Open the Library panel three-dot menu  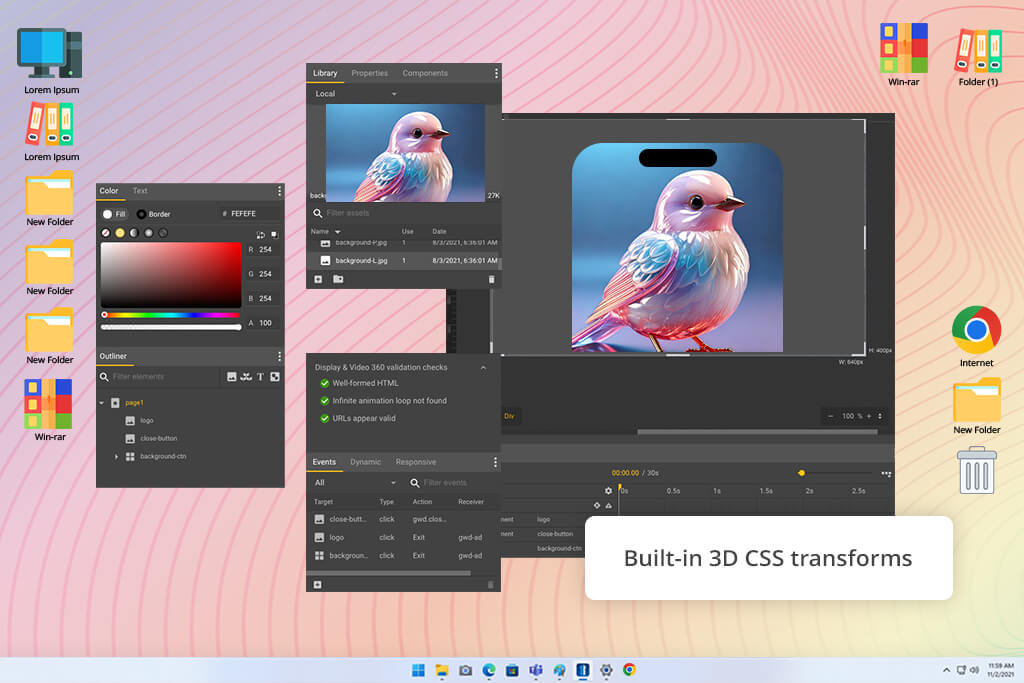pos(496,73)
